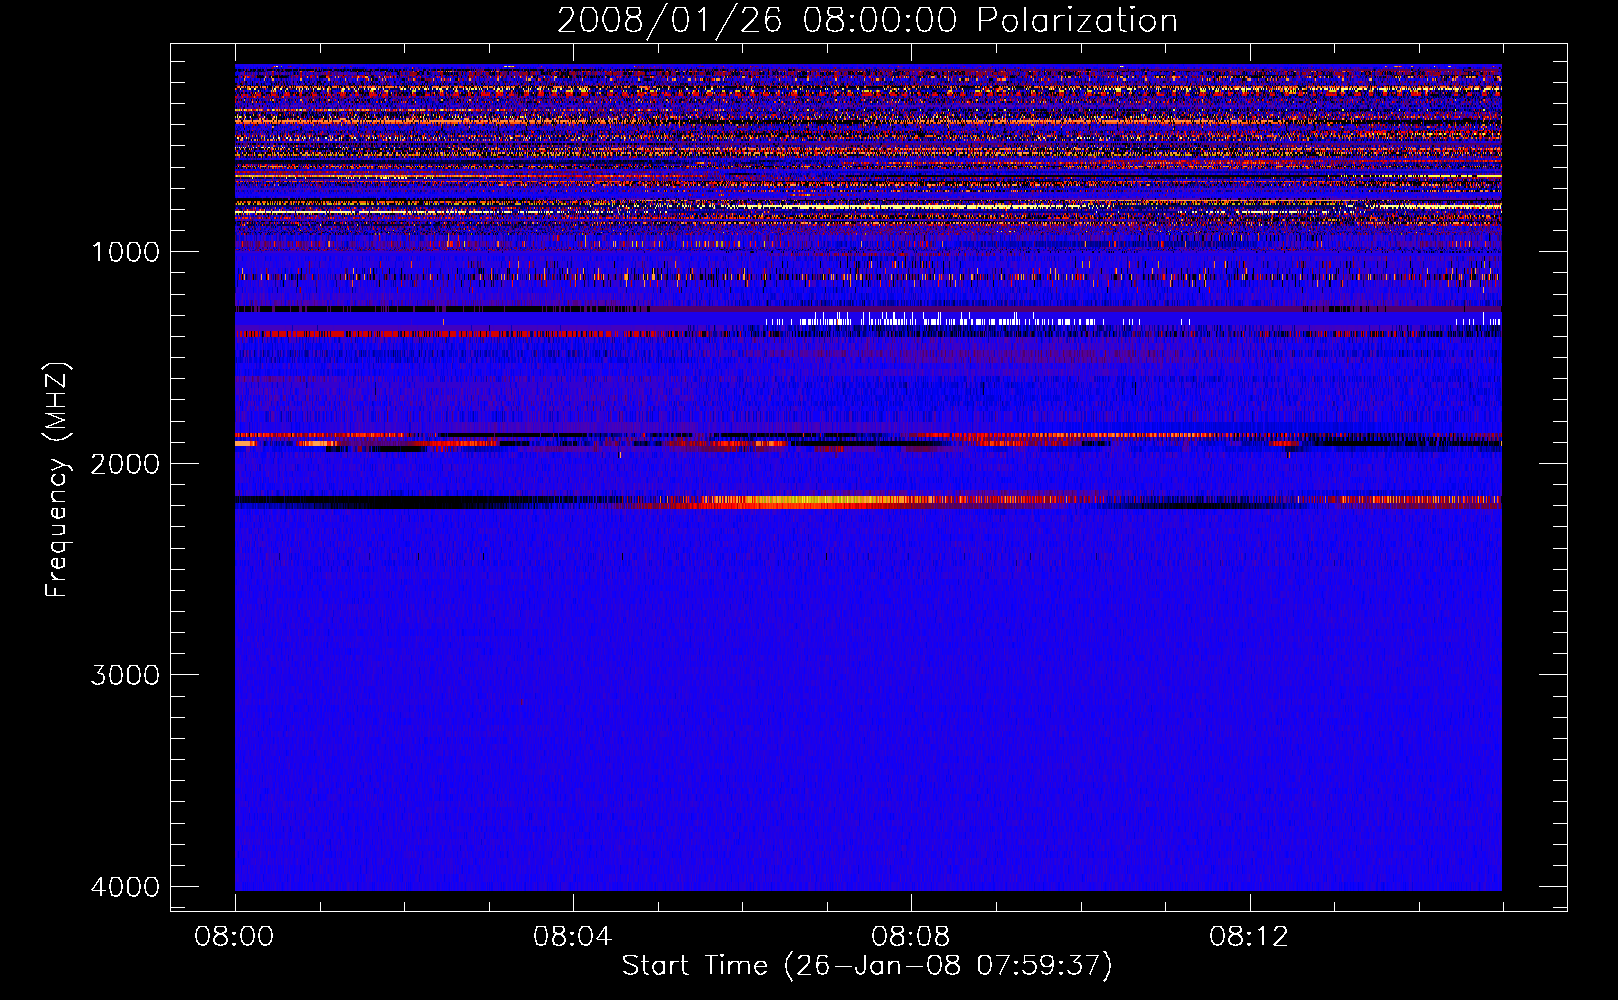1618x1000 pixels.
Task: Select the 2000 frequency tick label
Action: [126, 463]
